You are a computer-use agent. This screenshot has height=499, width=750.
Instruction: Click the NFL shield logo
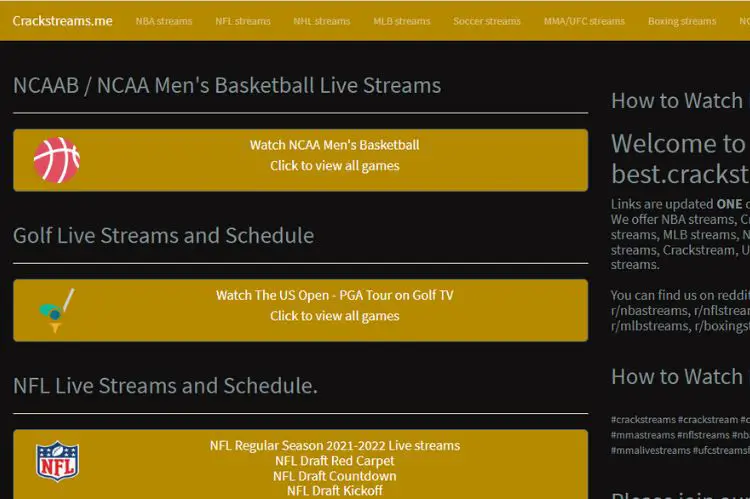coord(57,461)
